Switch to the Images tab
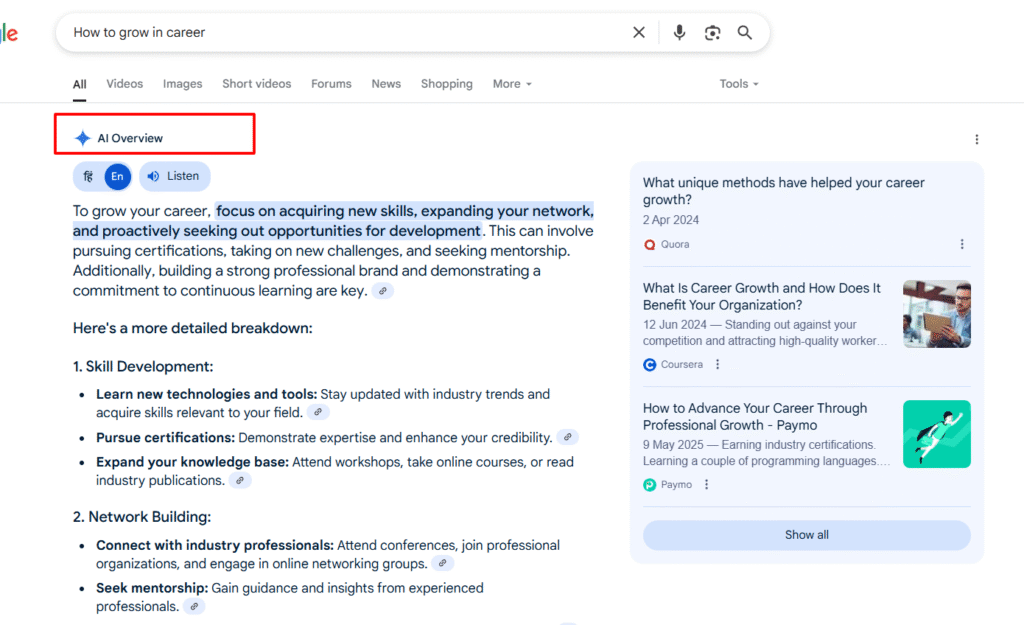1024x625 pixels. click(182, 84)
